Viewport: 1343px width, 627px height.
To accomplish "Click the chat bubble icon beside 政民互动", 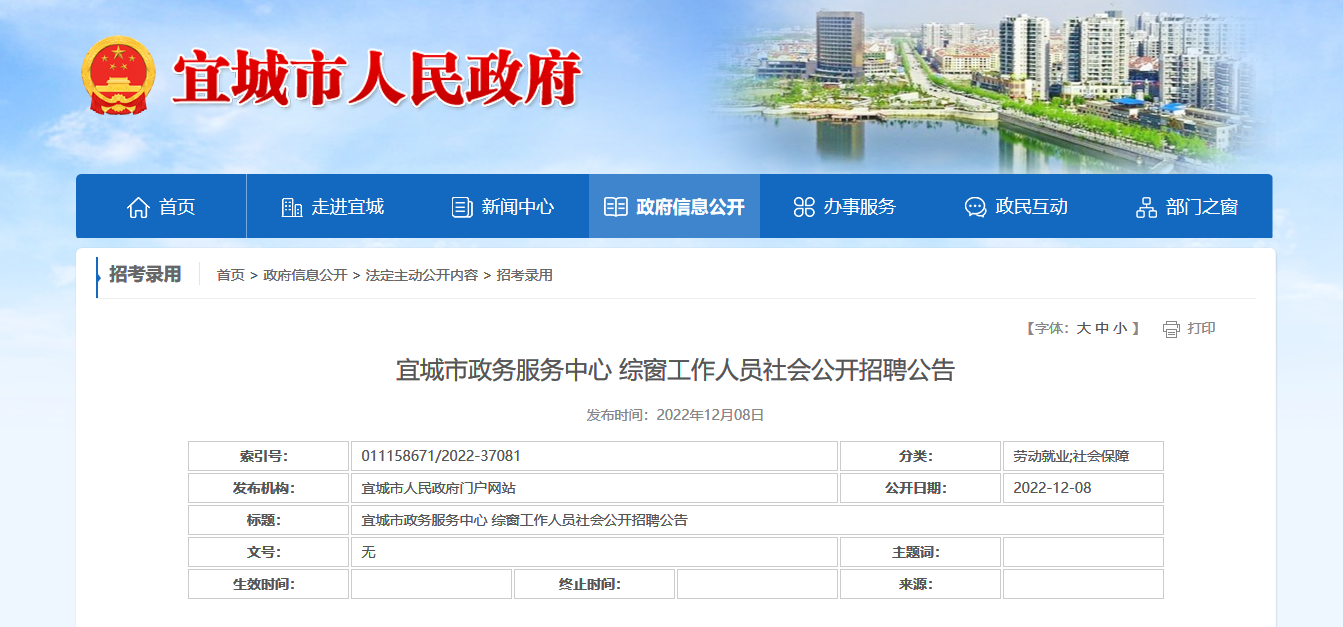I will pos(975,207).
